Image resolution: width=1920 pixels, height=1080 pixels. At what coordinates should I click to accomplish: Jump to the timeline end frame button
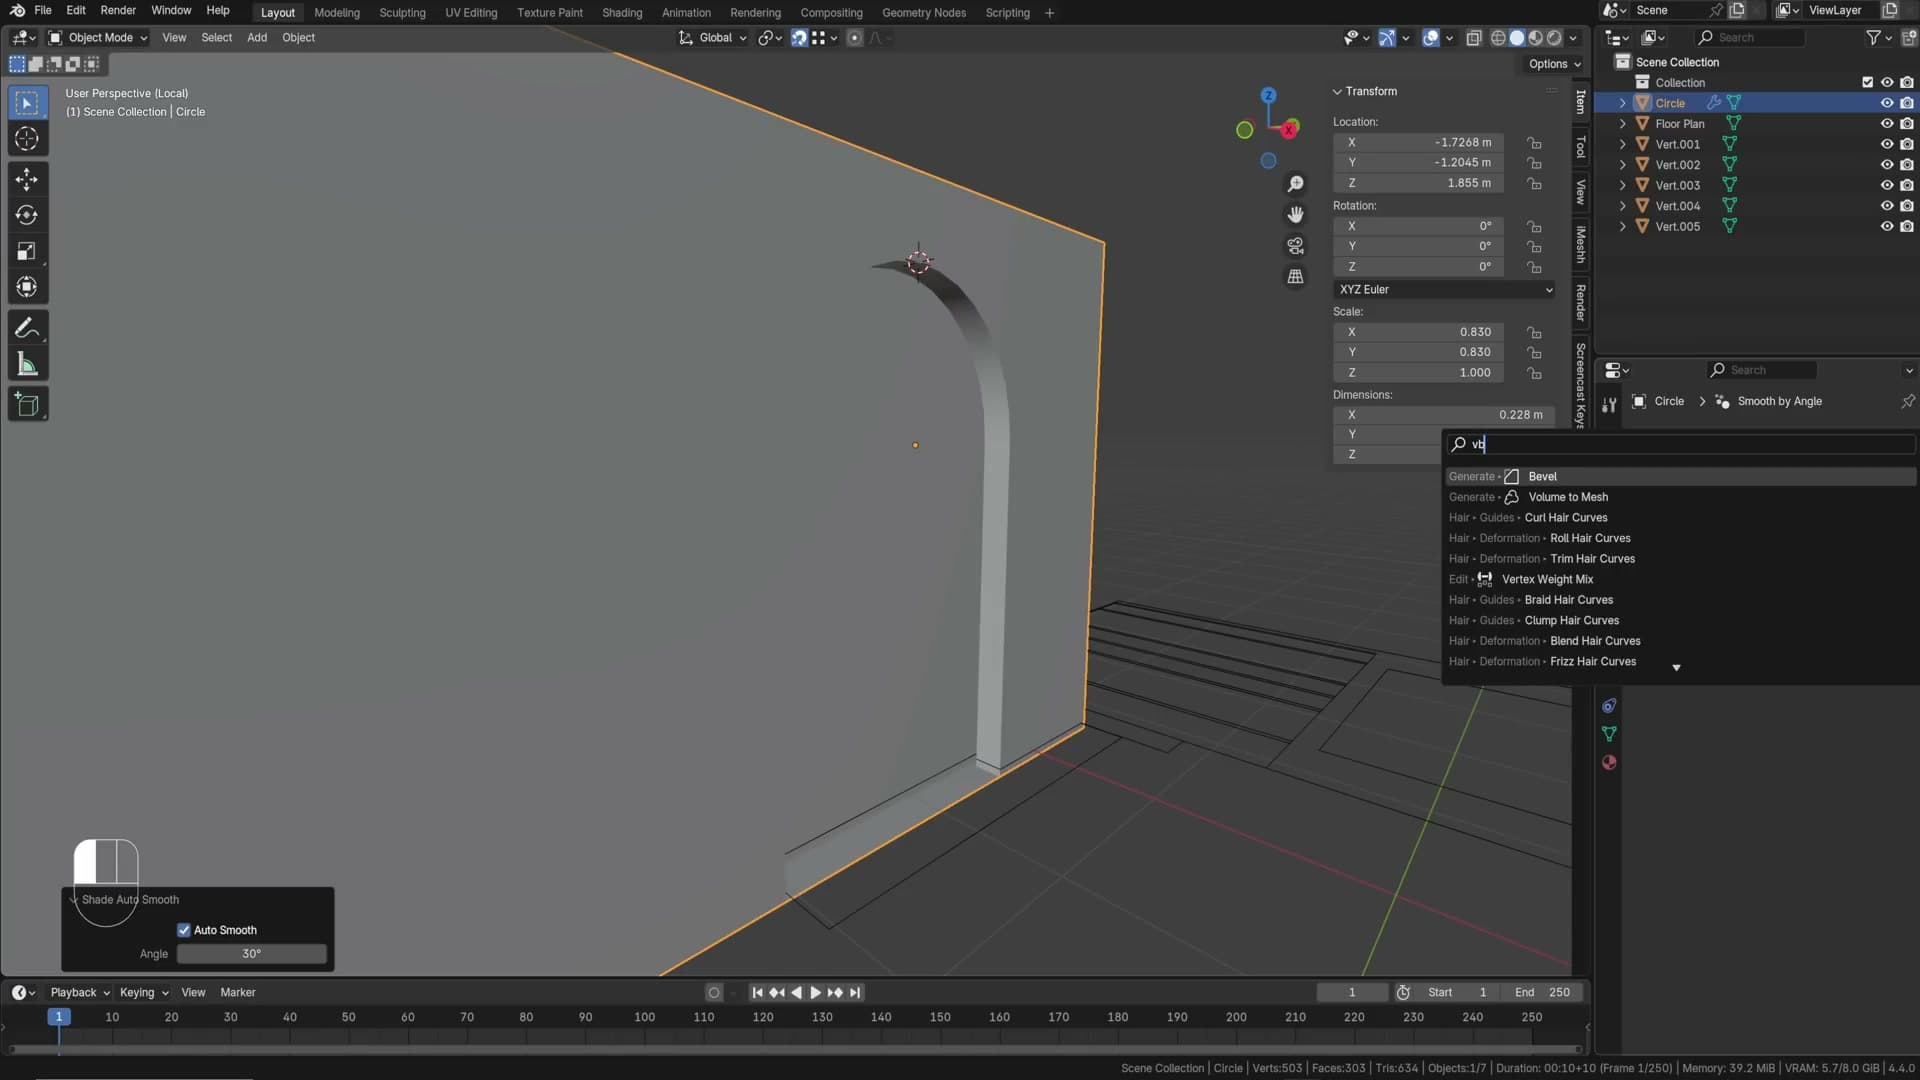pyautogui.click(x=855, y=993)
